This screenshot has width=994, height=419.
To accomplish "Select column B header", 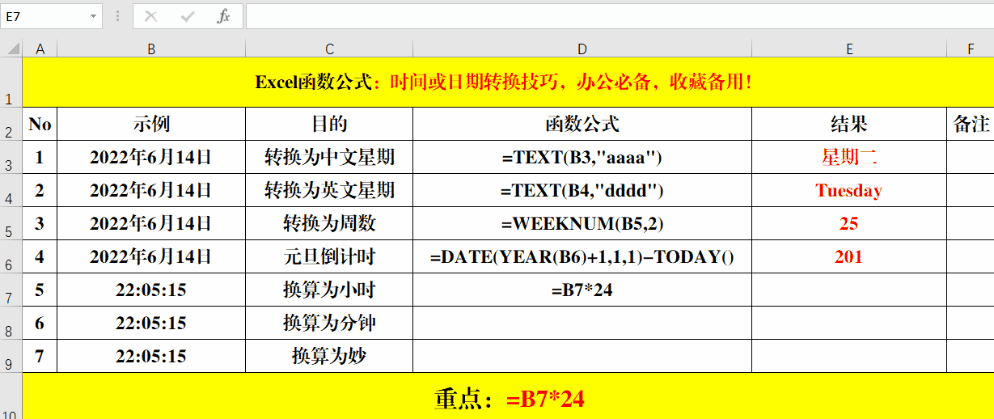I will click(151, 49).
